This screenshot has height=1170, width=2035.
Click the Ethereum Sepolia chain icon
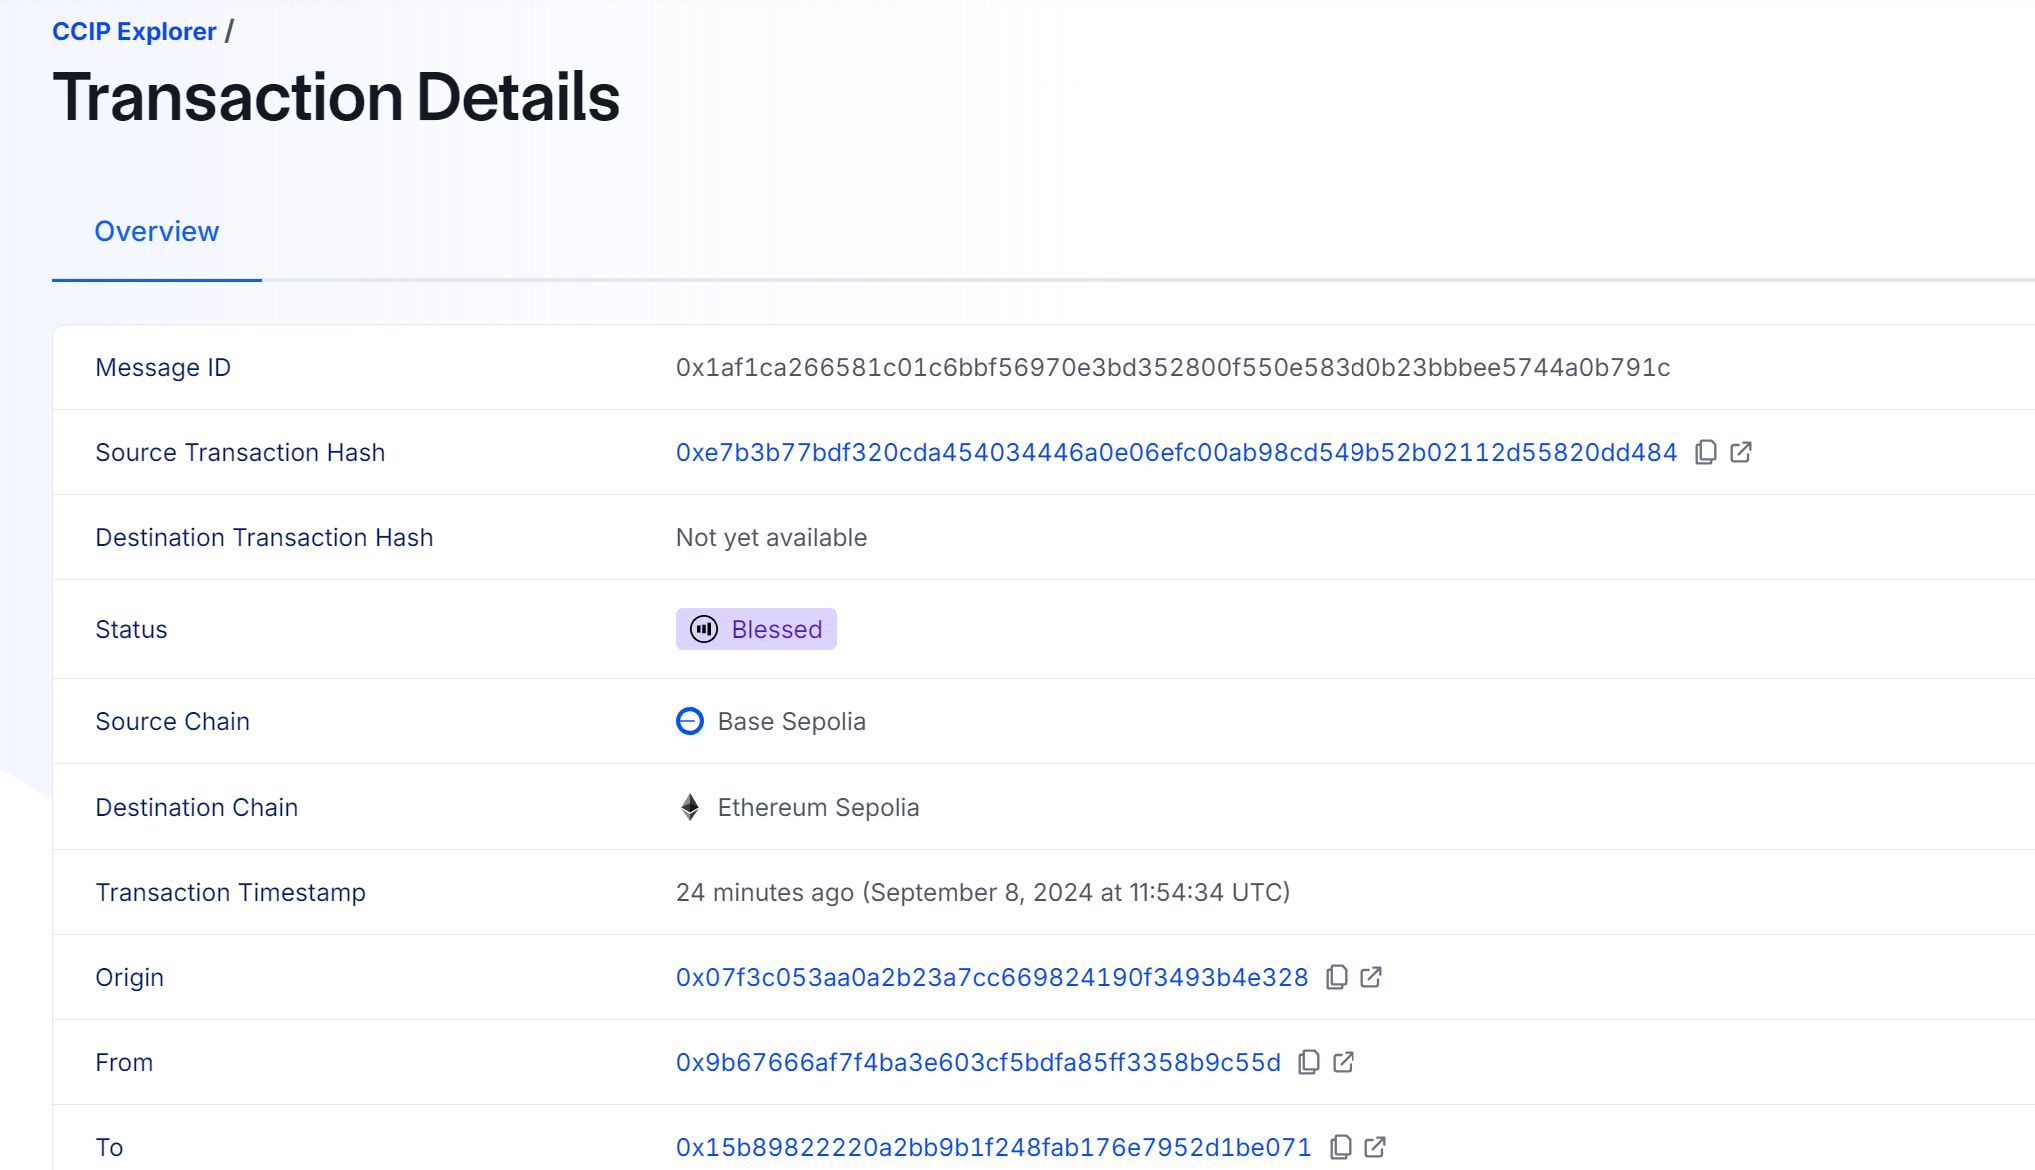690,807
